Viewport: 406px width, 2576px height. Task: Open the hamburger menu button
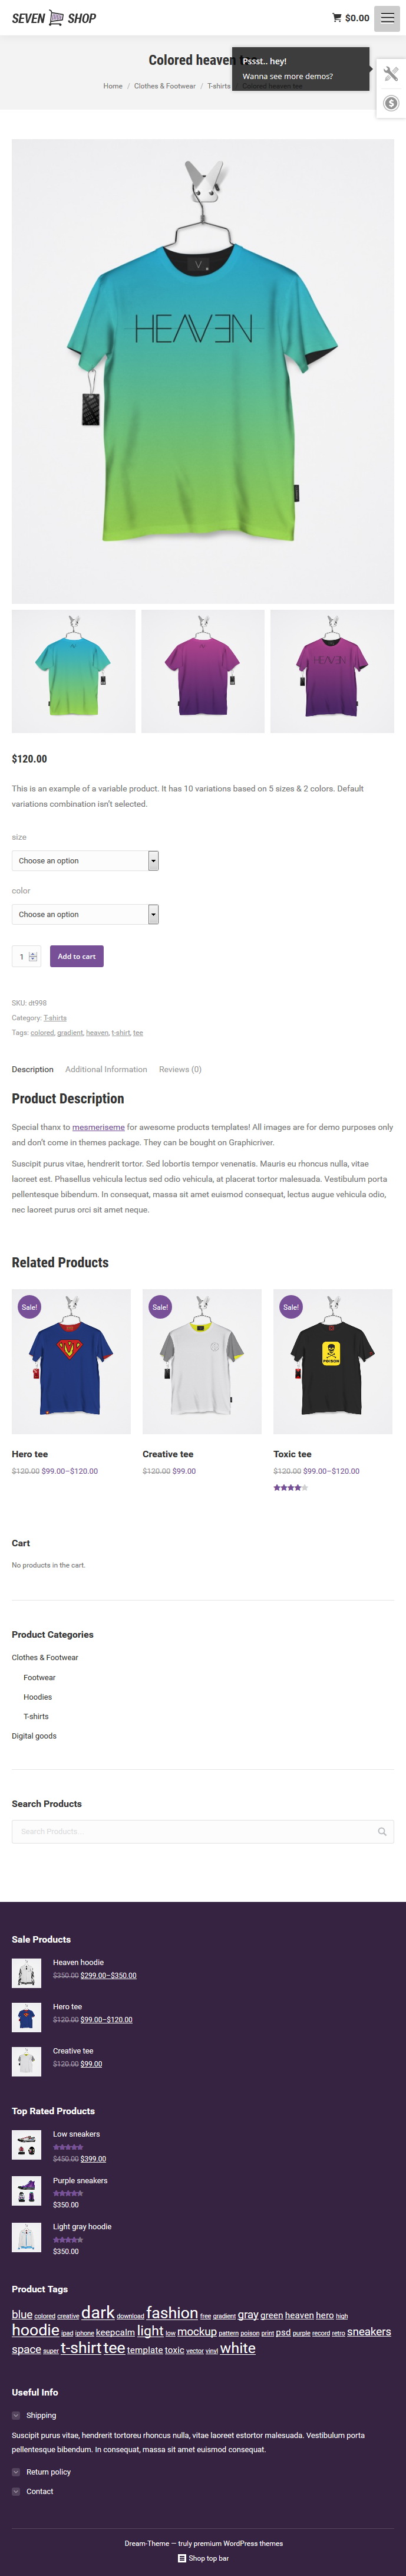(387, 18)
